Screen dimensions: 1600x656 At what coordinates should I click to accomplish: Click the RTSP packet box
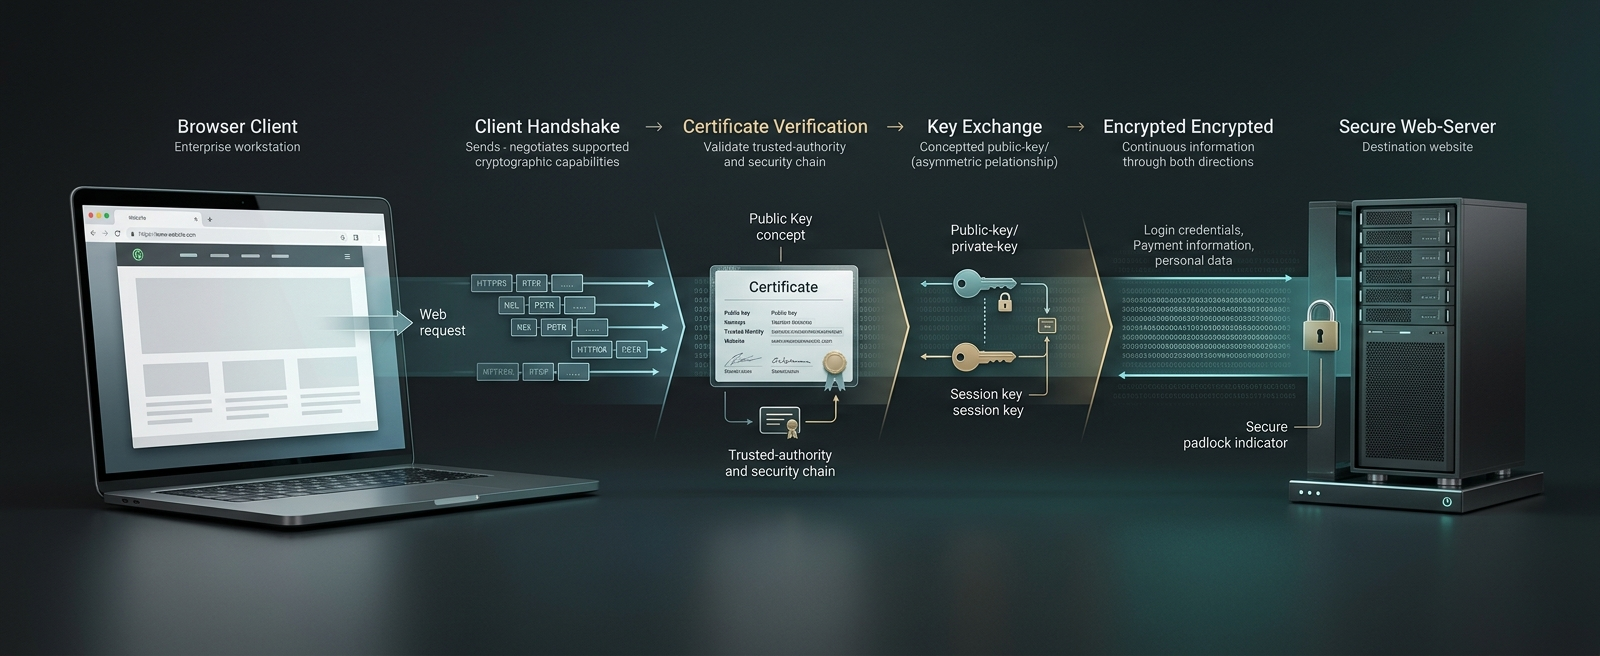coord(539,372)
